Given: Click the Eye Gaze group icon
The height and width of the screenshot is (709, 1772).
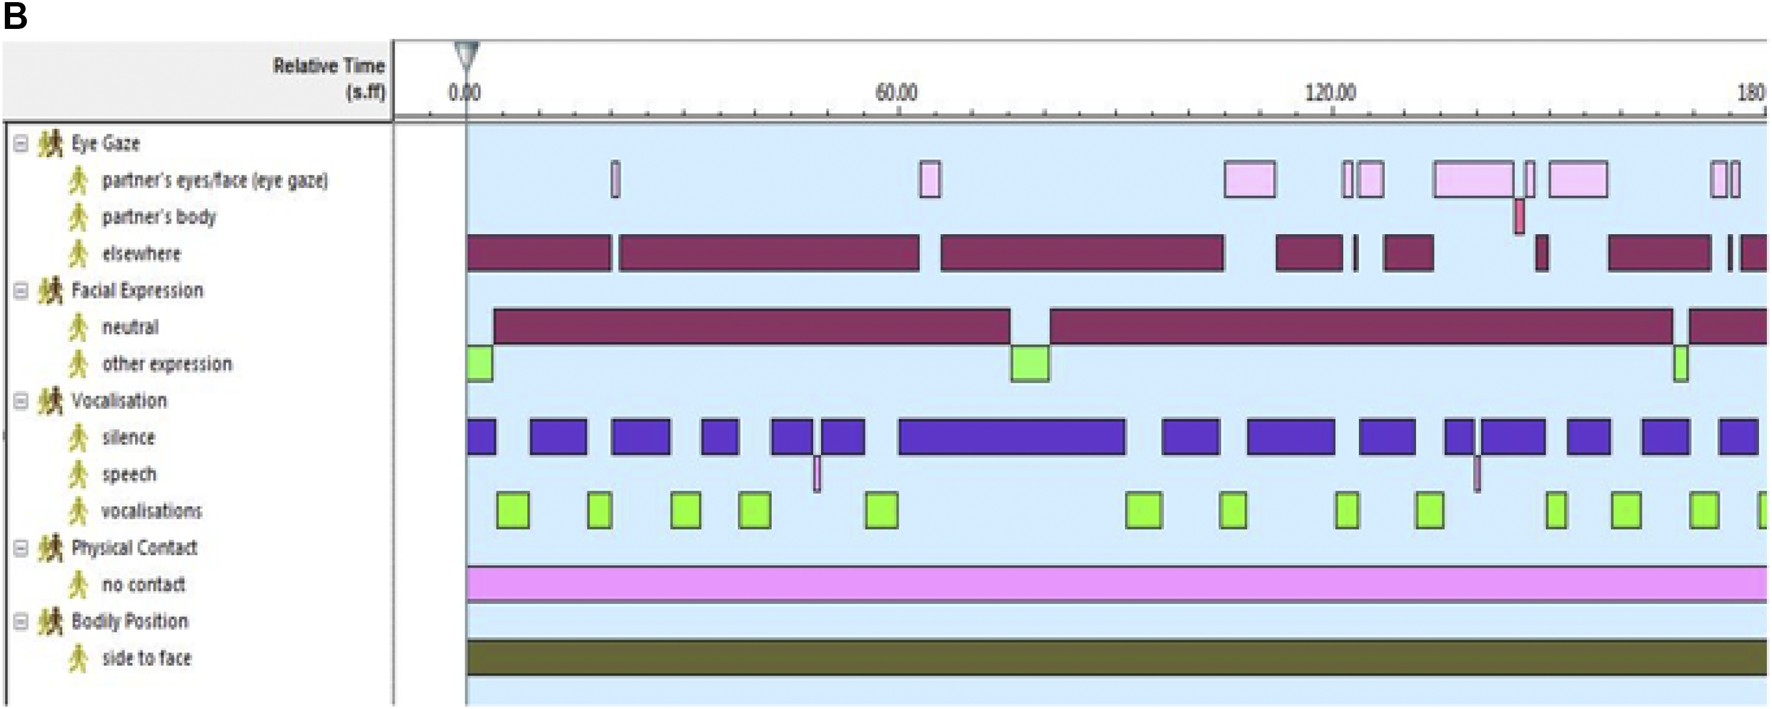Looking at the screenshot, I should coord(50,144).
